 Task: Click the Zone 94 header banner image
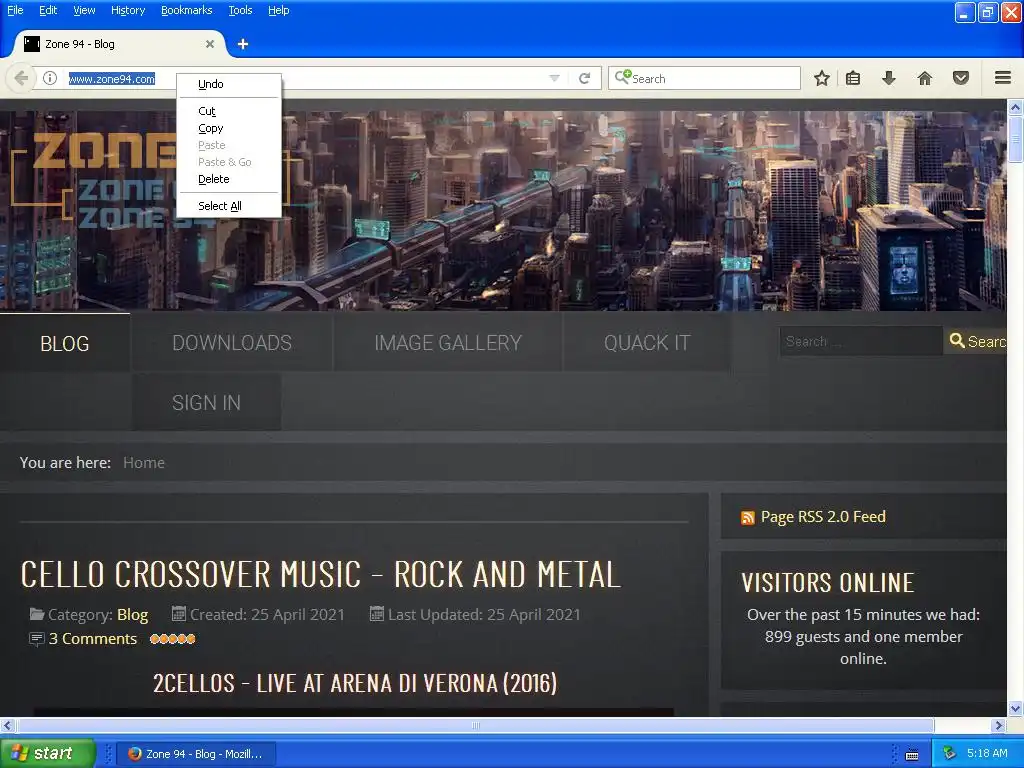pyautogui.click(x=503, y=210)
